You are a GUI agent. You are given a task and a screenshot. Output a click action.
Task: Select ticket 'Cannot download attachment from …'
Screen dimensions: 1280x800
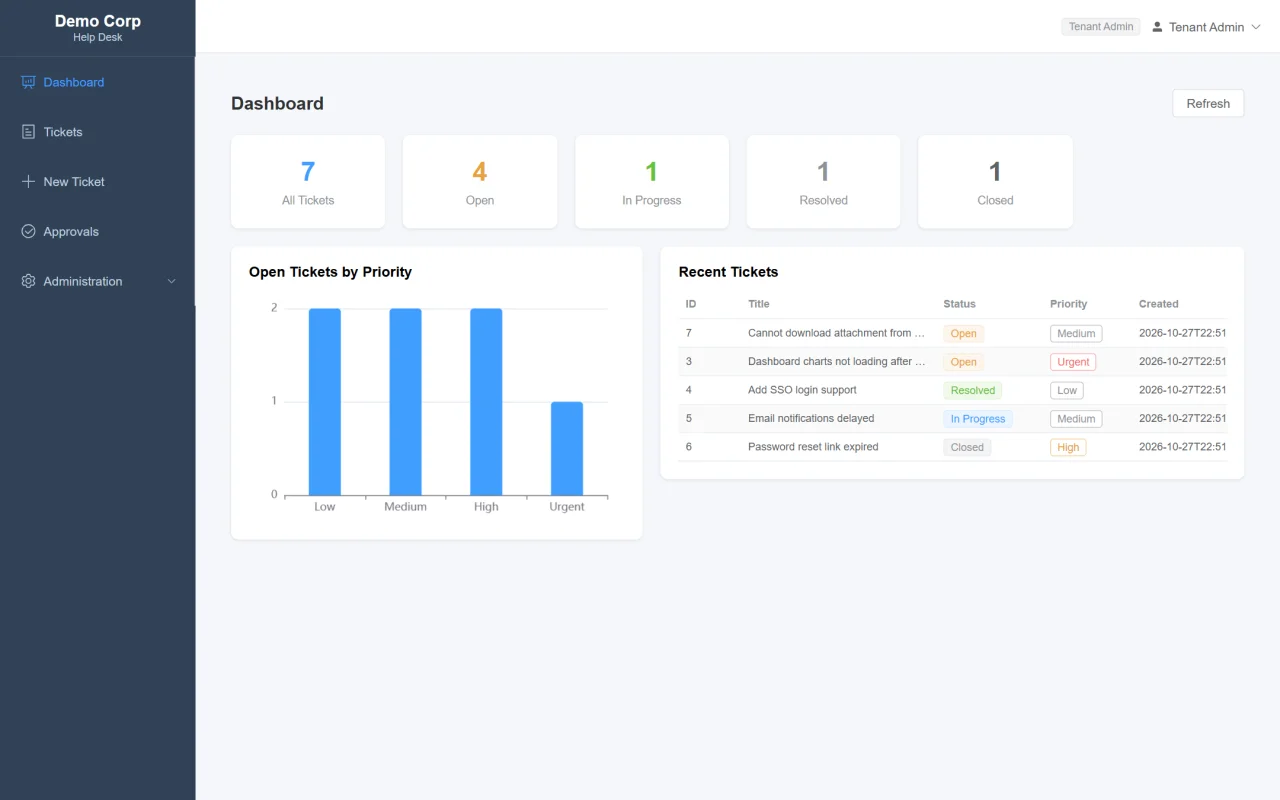[x=836, y=333]
